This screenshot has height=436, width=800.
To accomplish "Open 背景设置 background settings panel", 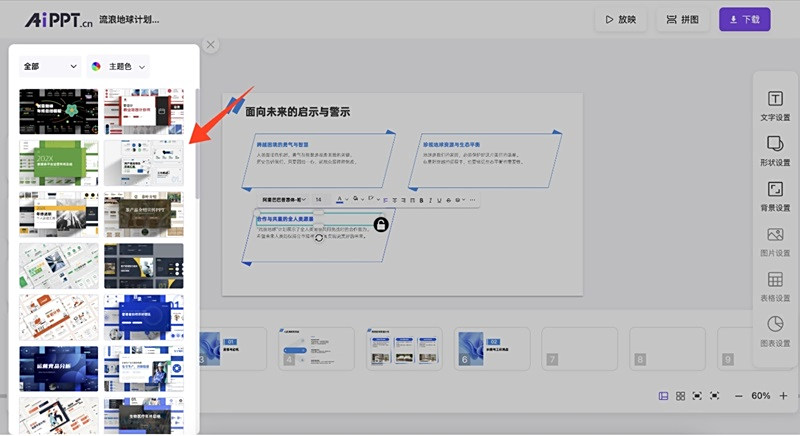I will pyautogui.click(x=775, y=195).
